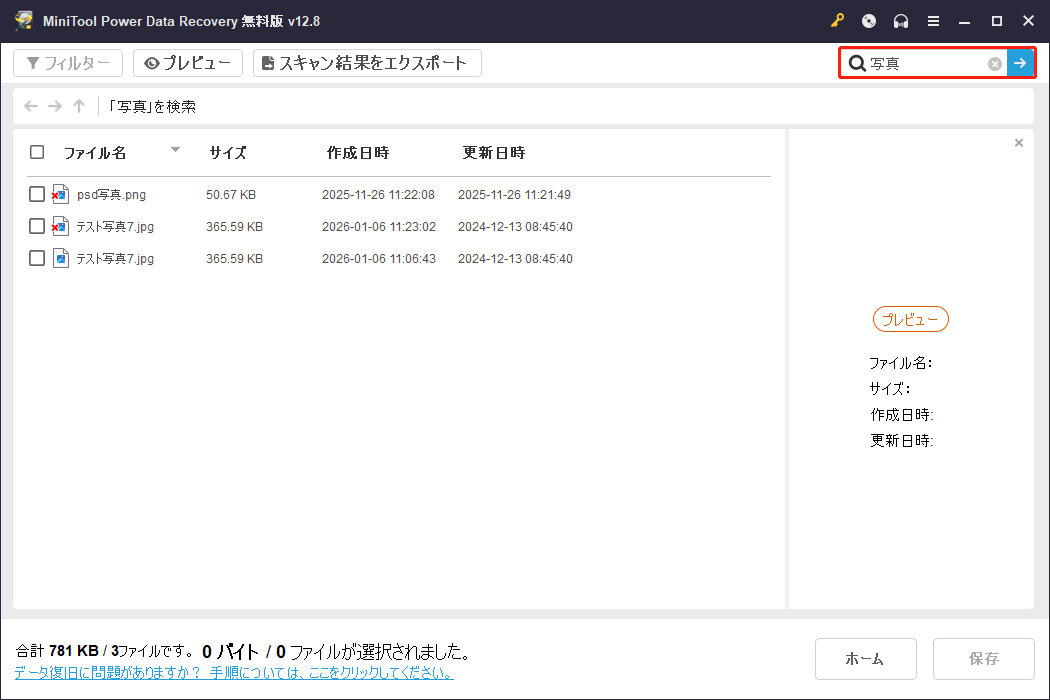Check the psd写真.png file checkbox
Image resolution: width=1050 pixels, height=700 pixels.
37,193
